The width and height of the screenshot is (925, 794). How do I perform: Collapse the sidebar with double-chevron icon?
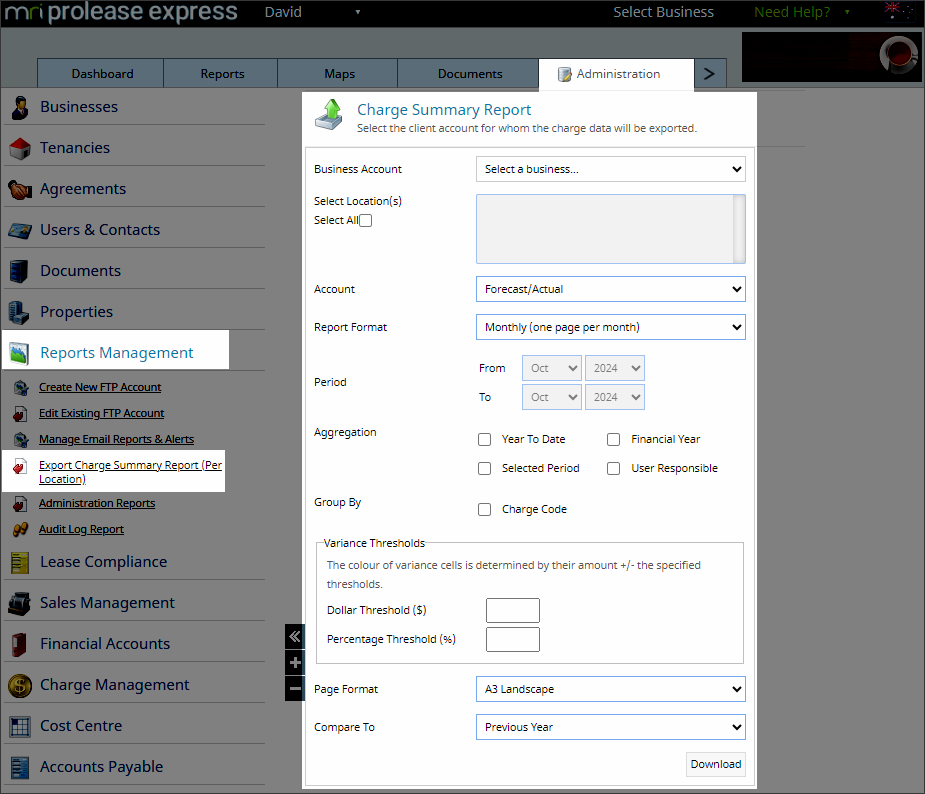pos(295,636)
